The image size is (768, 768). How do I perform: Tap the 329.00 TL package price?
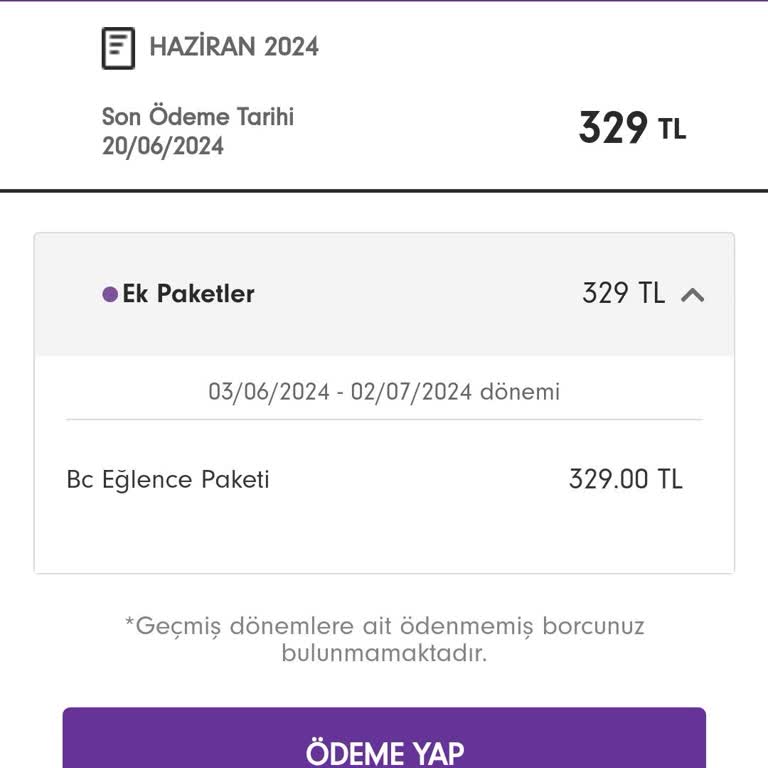pyautogui.click(x=625, y=479)
